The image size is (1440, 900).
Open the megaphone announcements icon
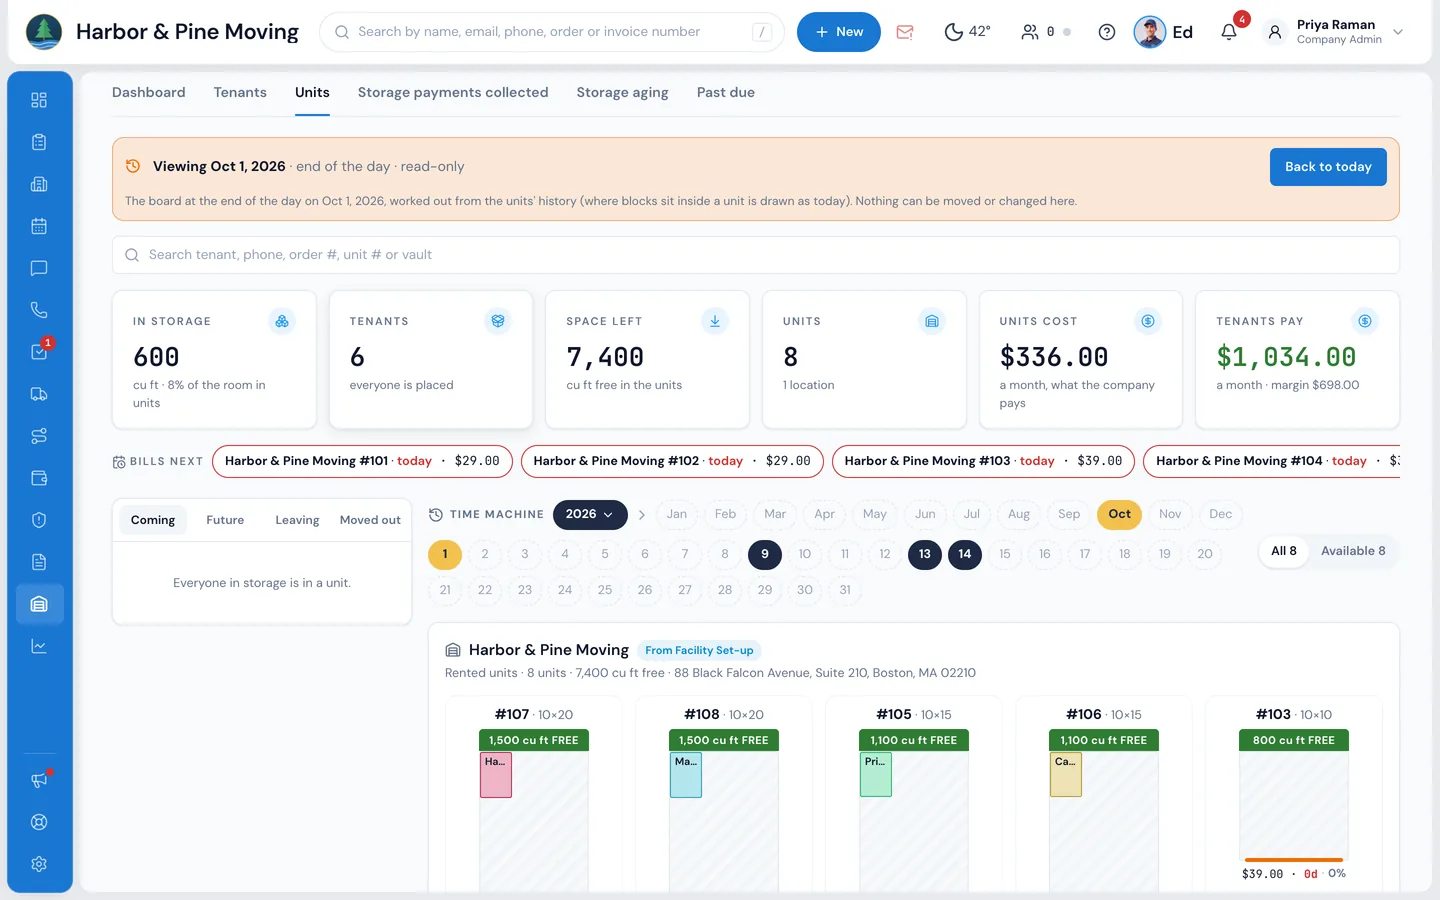(39, 780)
